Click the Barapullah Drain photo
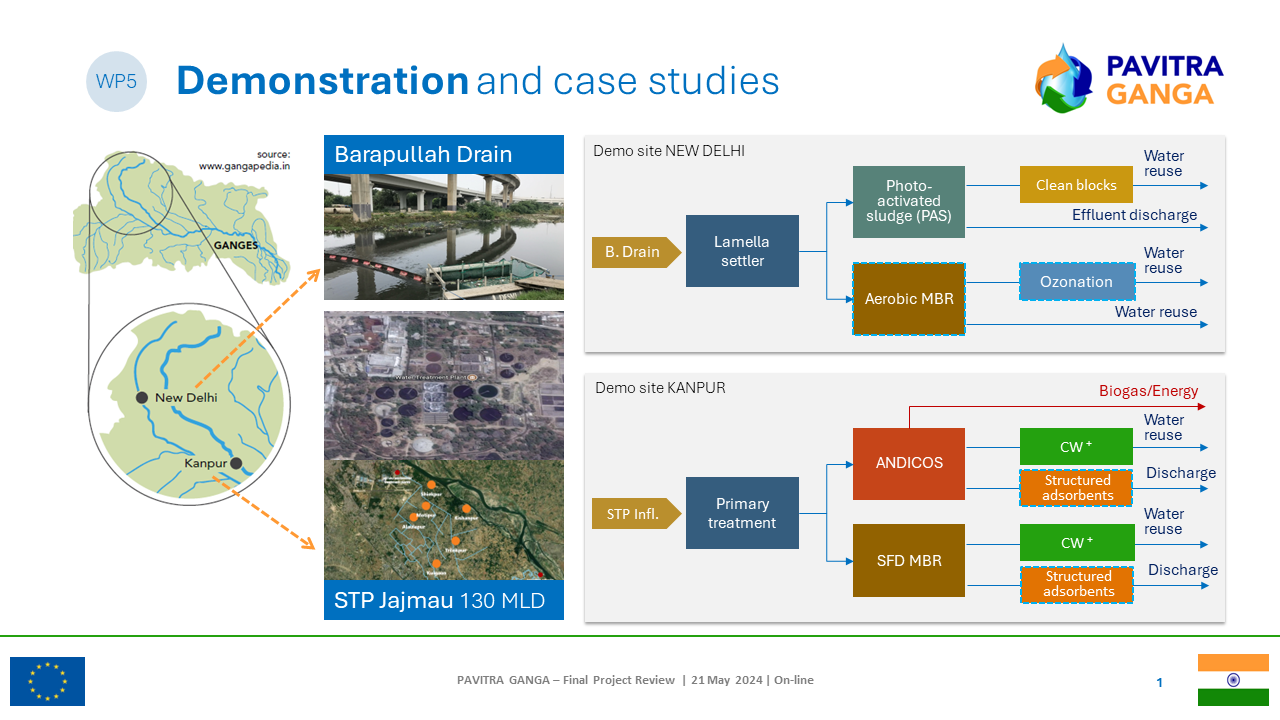This screenshot has width=1280, height=720. point(443,237)
